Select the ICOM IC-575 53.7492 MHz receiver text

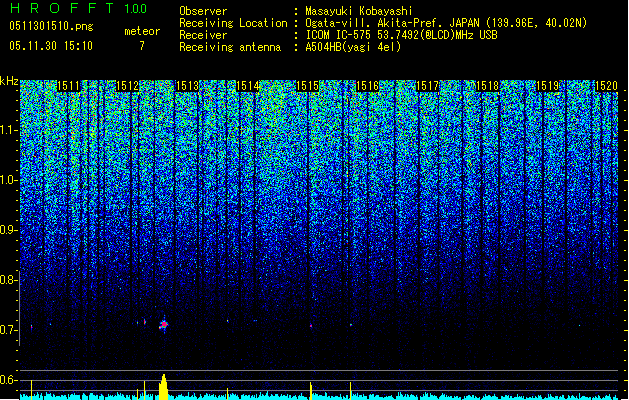(x=401, y=35)
